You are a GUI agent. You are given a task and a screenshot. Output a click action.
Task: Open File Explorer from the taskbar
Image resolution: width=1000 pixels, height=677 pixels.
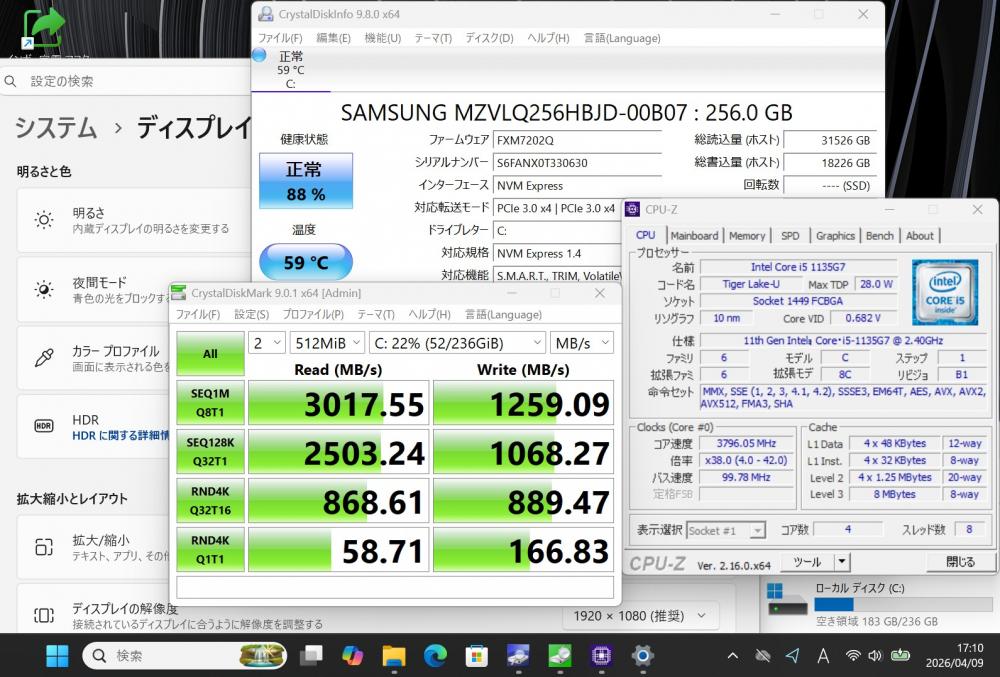[393, 655]
